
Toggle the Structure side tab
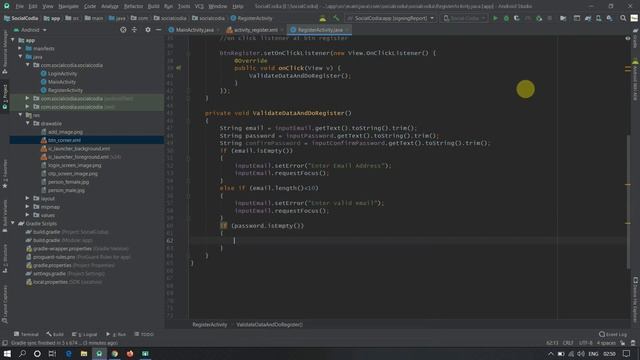[5, 258]
